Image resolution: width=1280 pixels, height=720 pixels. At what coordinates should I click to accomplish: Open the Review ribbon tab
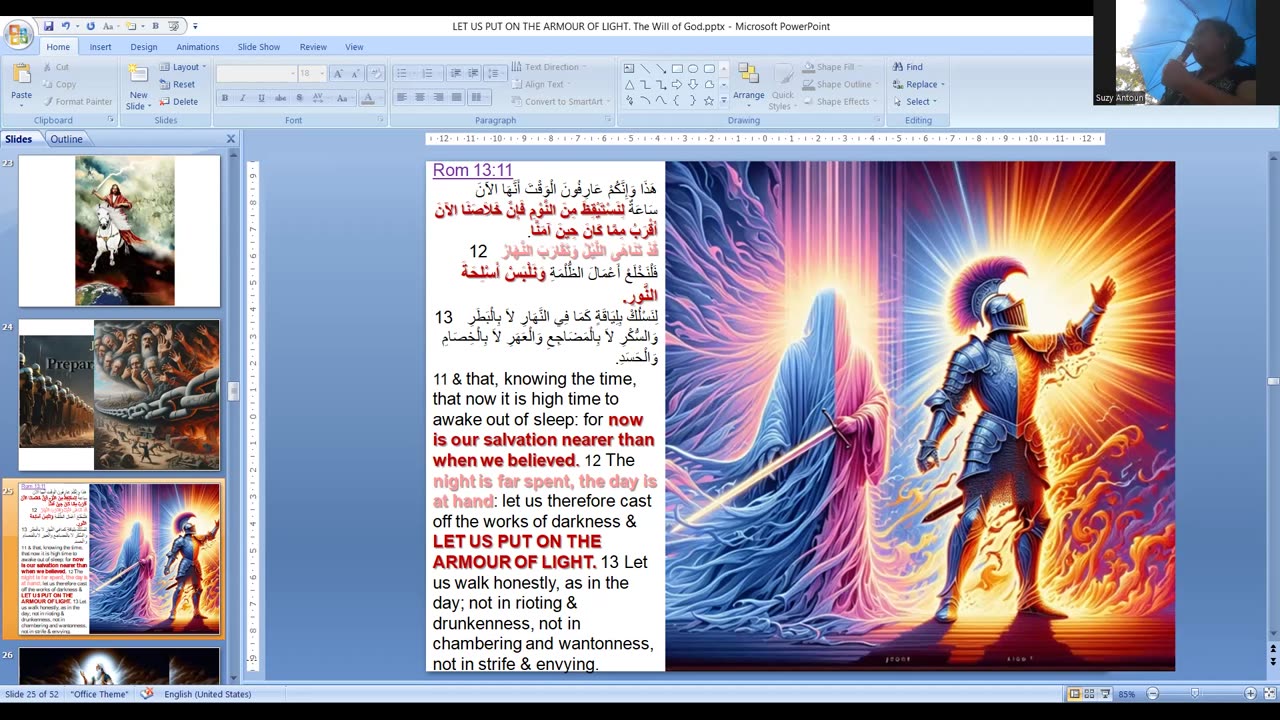pos(313,47)
